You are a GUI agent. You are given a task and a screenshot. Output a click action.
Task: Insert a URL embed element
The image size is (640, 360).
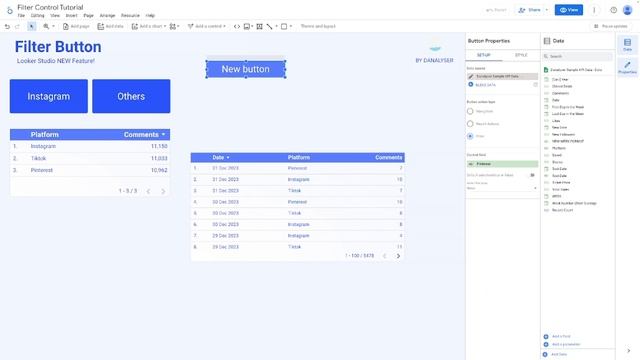[237, 26]
